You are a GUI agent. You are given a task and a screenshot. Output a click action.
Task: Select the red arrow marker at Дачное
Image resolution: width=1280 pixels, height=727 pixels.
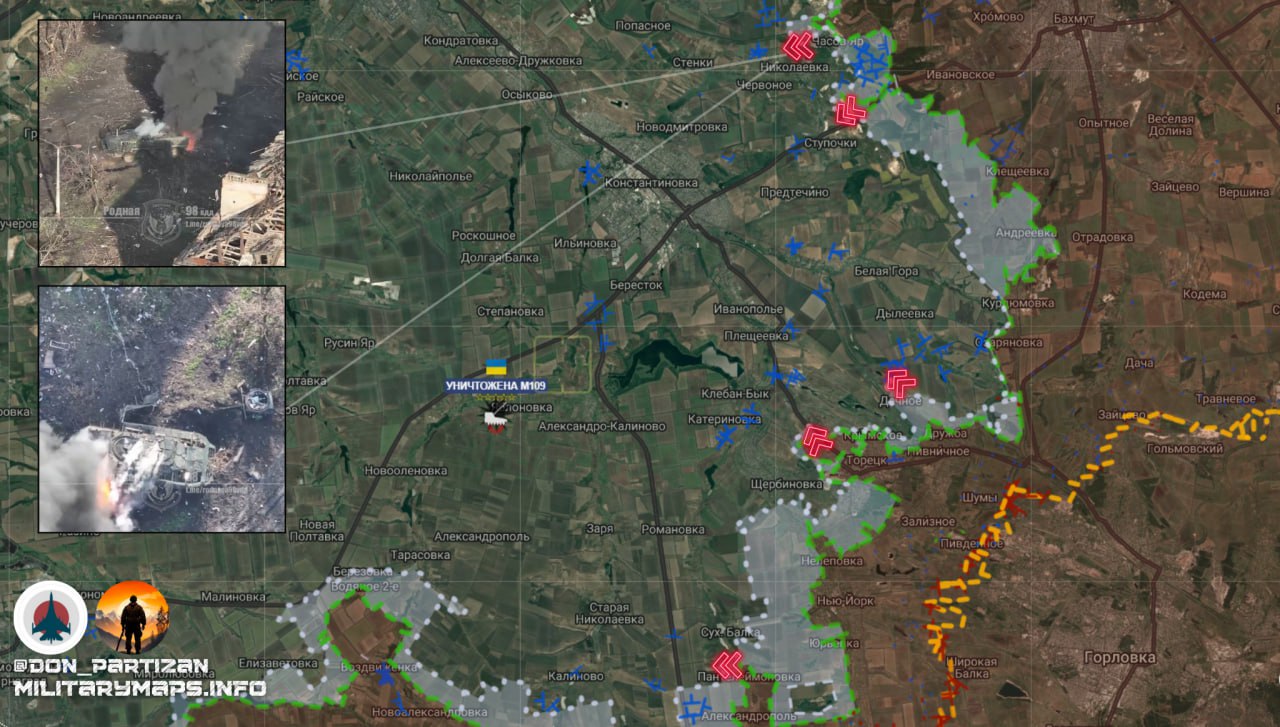(x=900, y=381)
